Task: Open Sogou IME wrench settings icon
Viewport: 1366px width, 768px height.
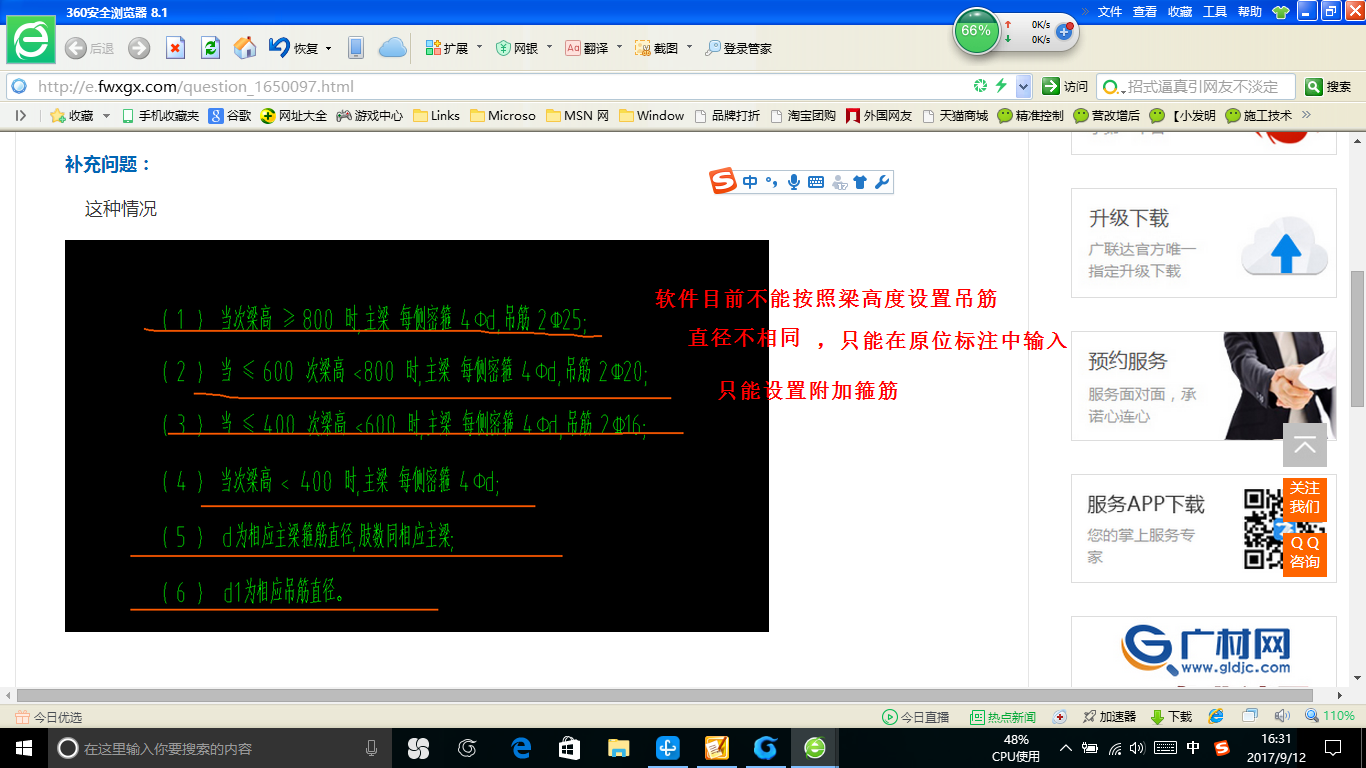Action: pos(881,182)
